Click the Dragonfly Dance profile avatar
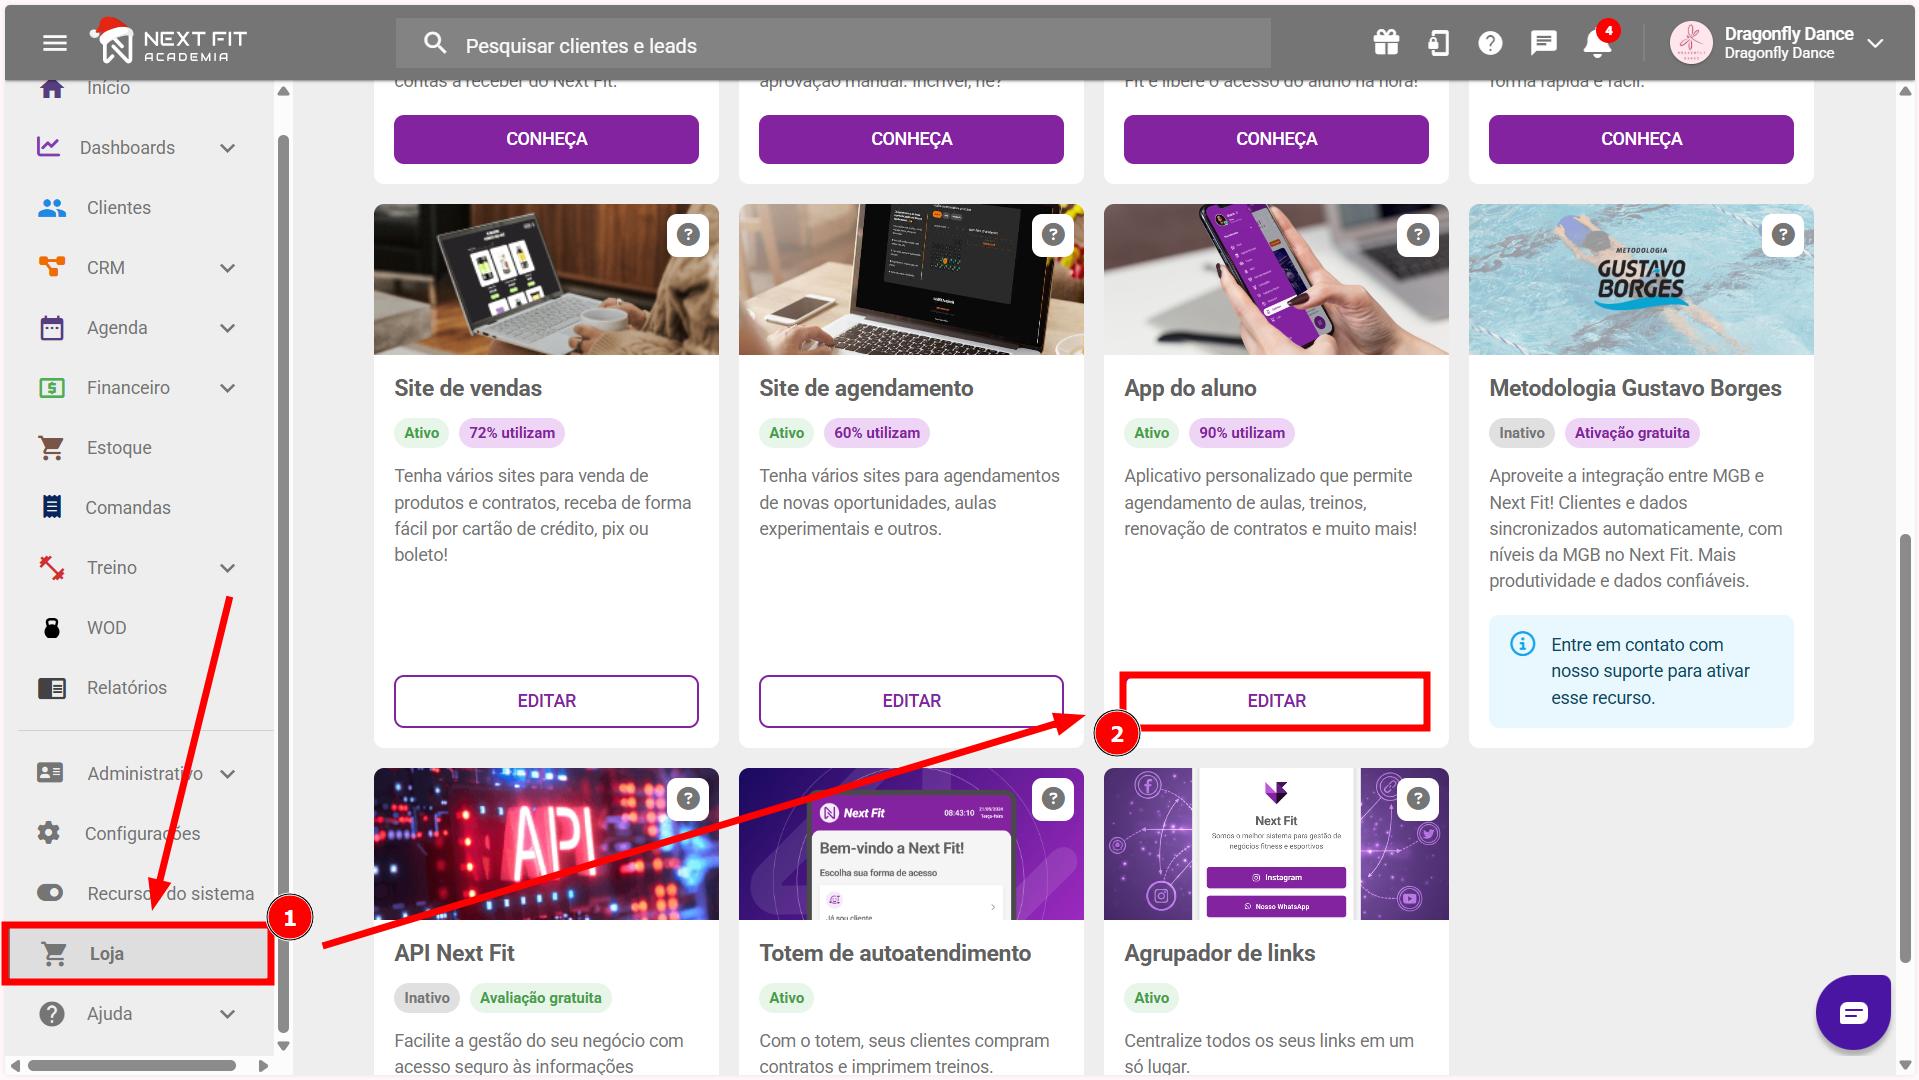 tap(1691, 43)
